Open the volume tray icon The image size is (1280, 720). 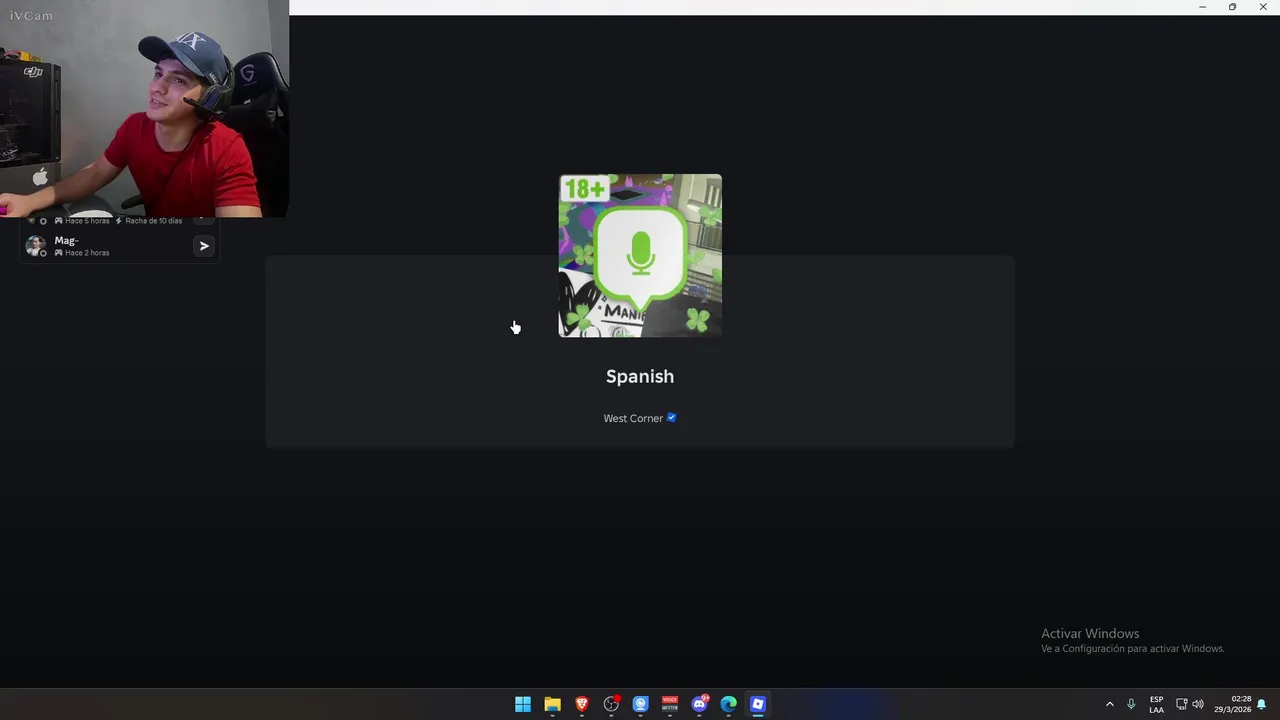coord(1198,704)
